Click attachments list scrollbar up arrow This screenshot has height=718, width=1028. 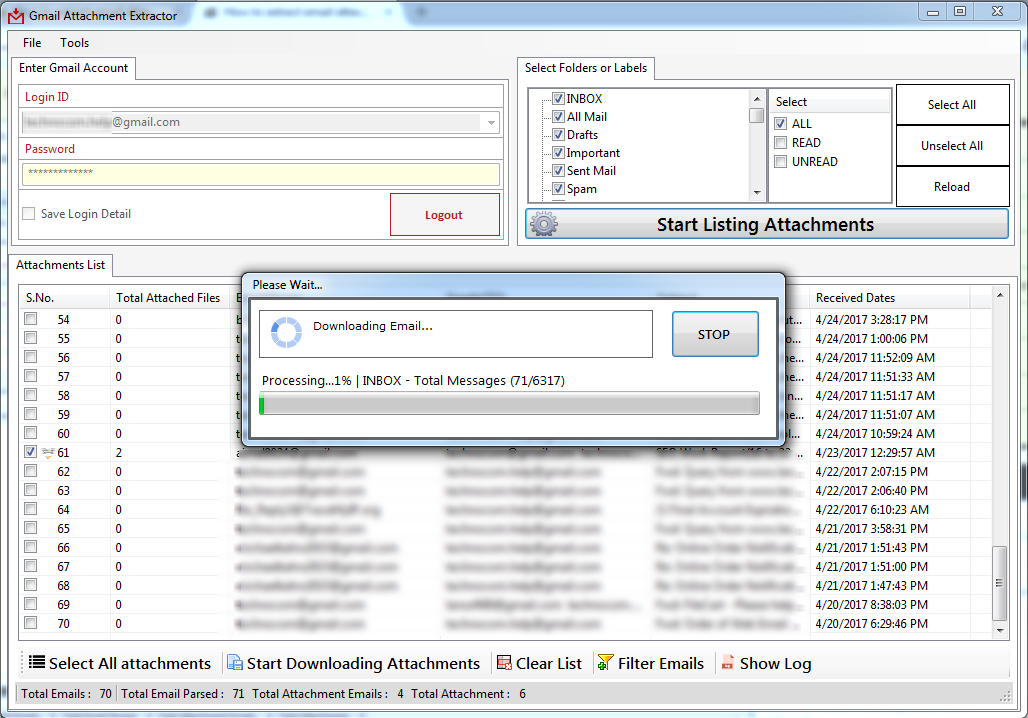1000,296
